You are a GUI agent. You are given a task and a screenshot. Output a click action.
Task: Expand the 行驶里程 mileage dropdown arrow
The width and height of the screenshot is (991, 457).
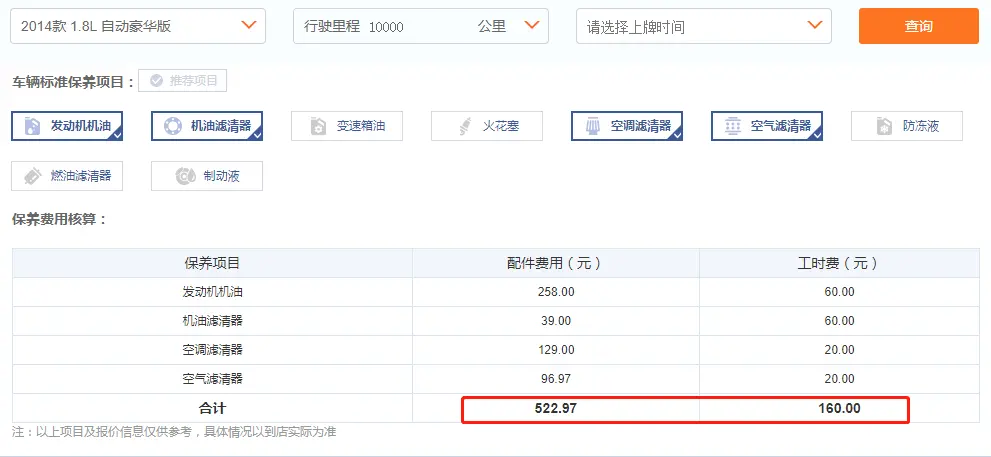click(531, 25)
